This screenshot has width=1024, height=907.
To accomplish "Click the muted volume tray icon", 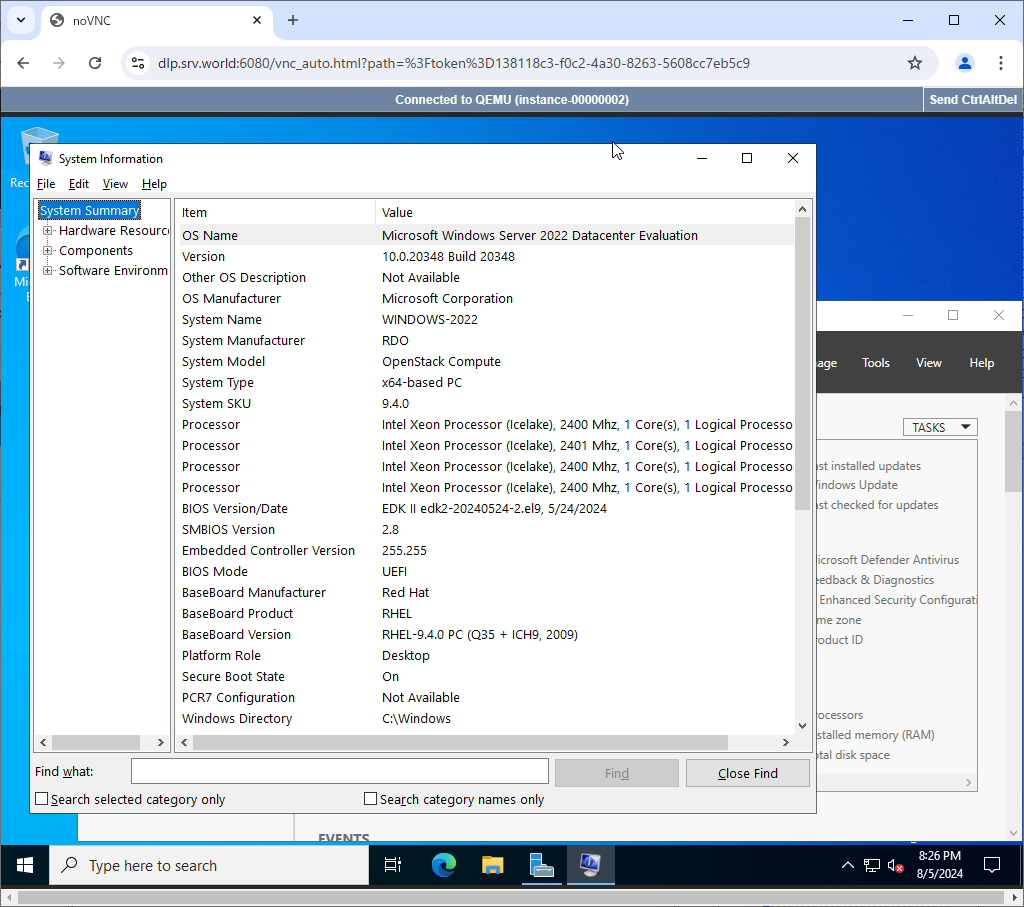I will 895,866.
